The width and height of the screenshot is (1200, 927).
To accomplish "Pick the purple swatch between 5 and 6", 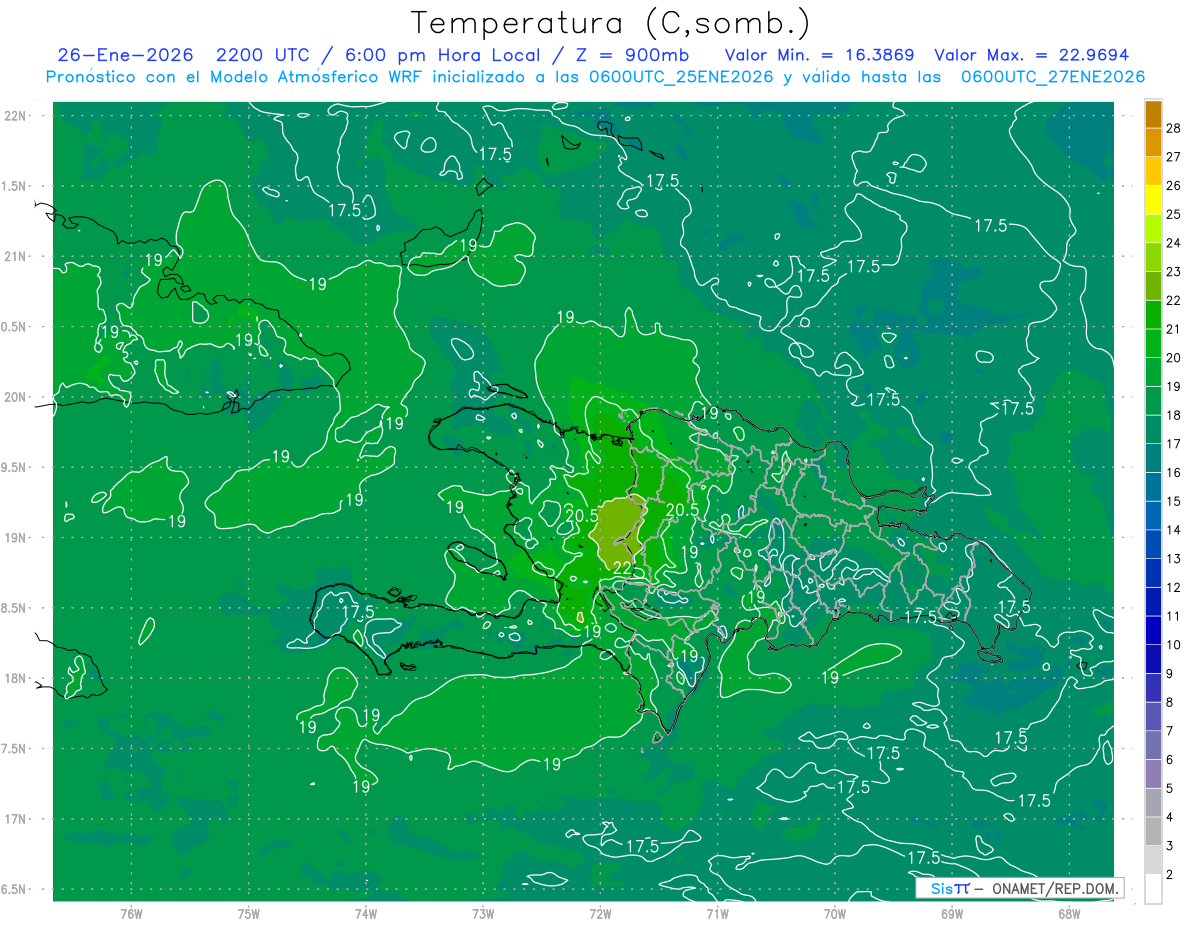I will [1153, 774].
